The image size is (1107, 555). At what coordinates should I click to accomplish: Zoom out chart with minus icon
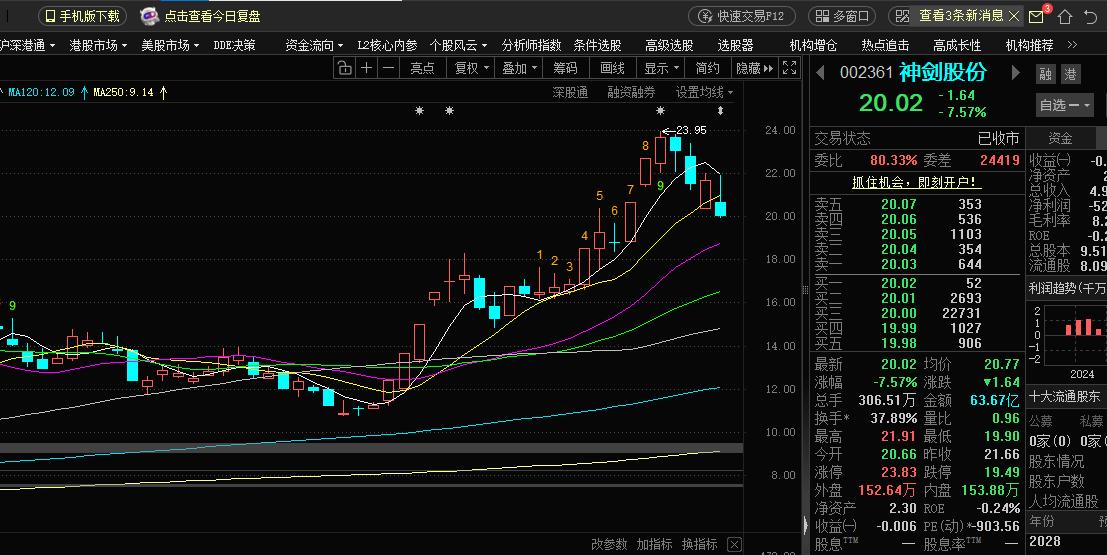[x=388, y=68]
